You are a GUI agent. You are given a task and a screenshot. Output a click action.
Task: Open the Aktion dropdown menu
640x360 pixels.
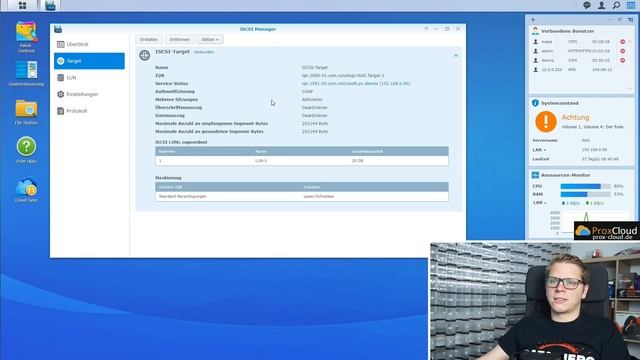(210, 40)
